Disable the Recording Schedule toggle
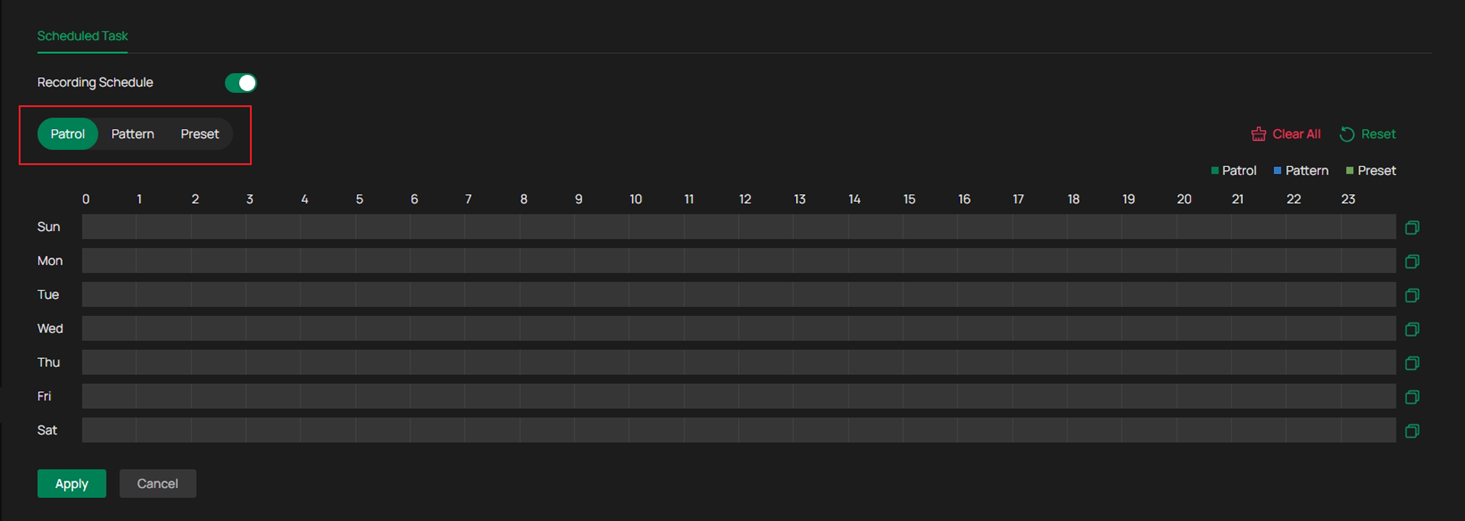The height and width of the screenshot is (521, 1465). 241,83
